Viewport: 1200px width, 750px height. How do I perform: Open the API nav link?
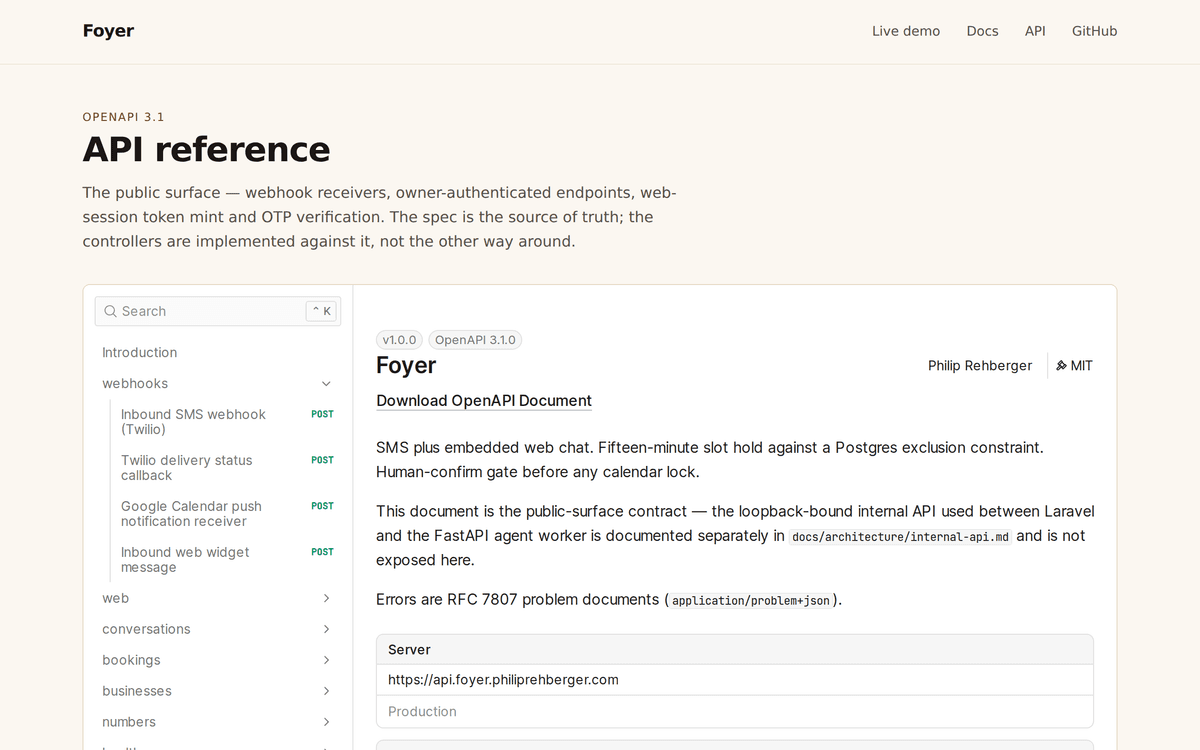[x=1035, y=31]
